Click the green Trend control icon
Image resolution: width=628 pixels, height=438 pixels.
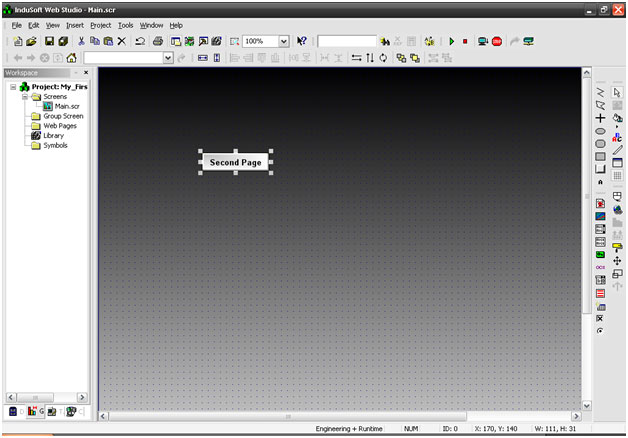pyautogui.click(x=600, y=255)
